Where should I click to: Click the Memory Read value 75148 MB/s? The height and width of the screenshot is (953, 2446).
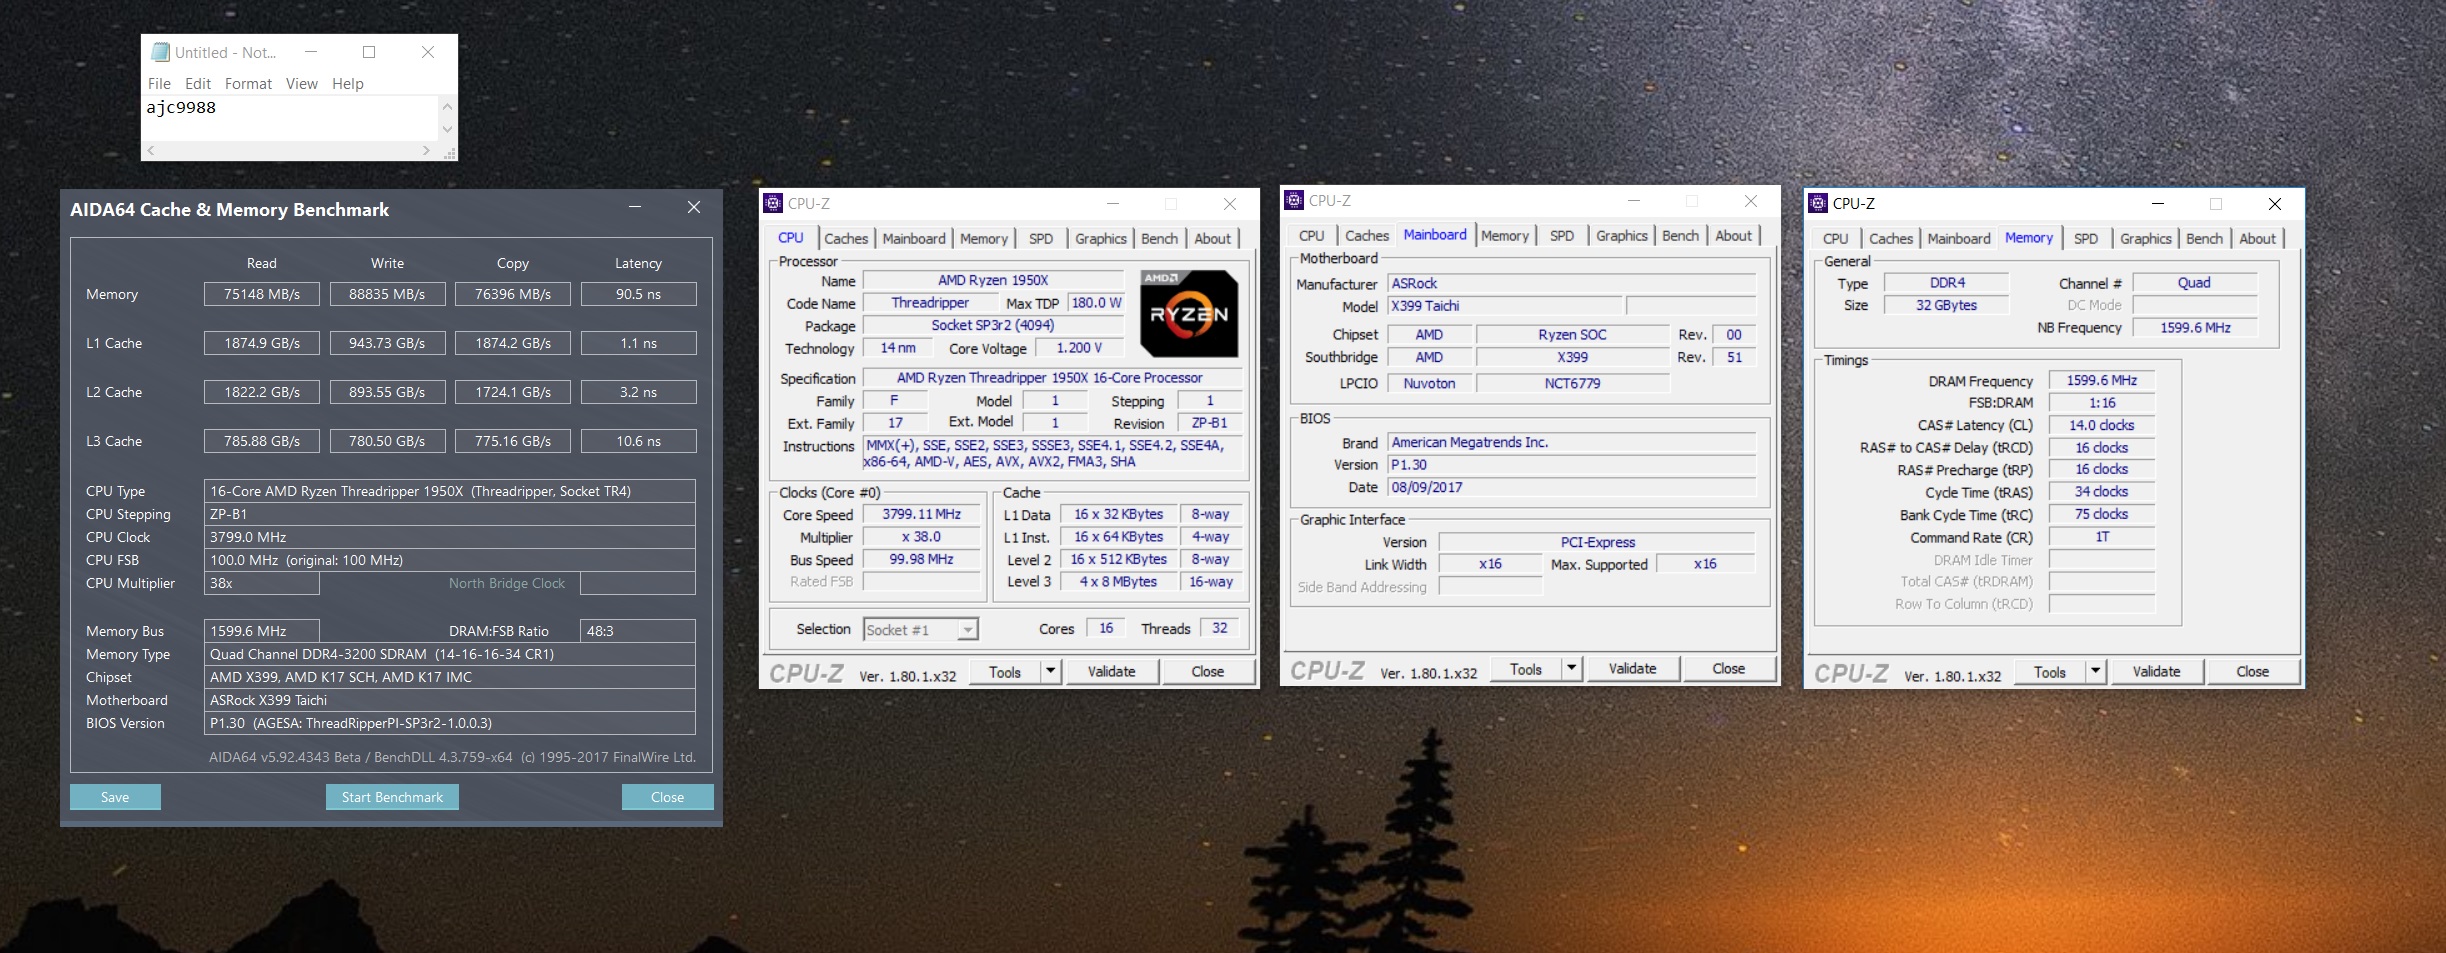coord(262,294)
